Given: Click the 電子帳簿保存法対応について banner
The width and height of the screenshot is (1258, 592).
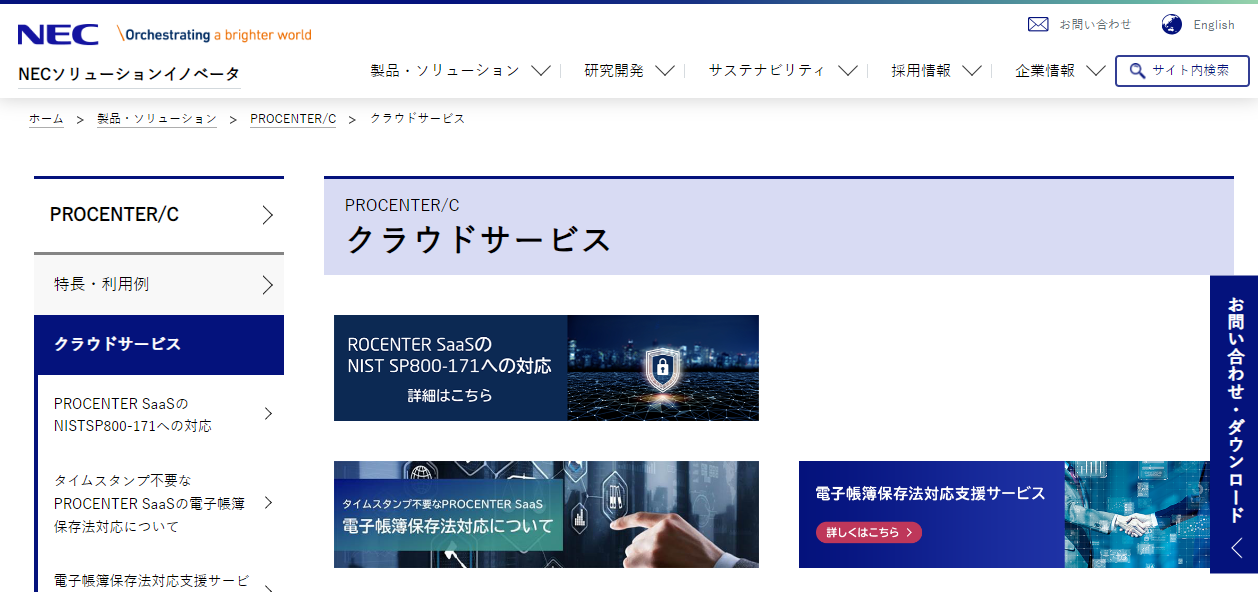Looking at the screenshot, I should 546,514.
